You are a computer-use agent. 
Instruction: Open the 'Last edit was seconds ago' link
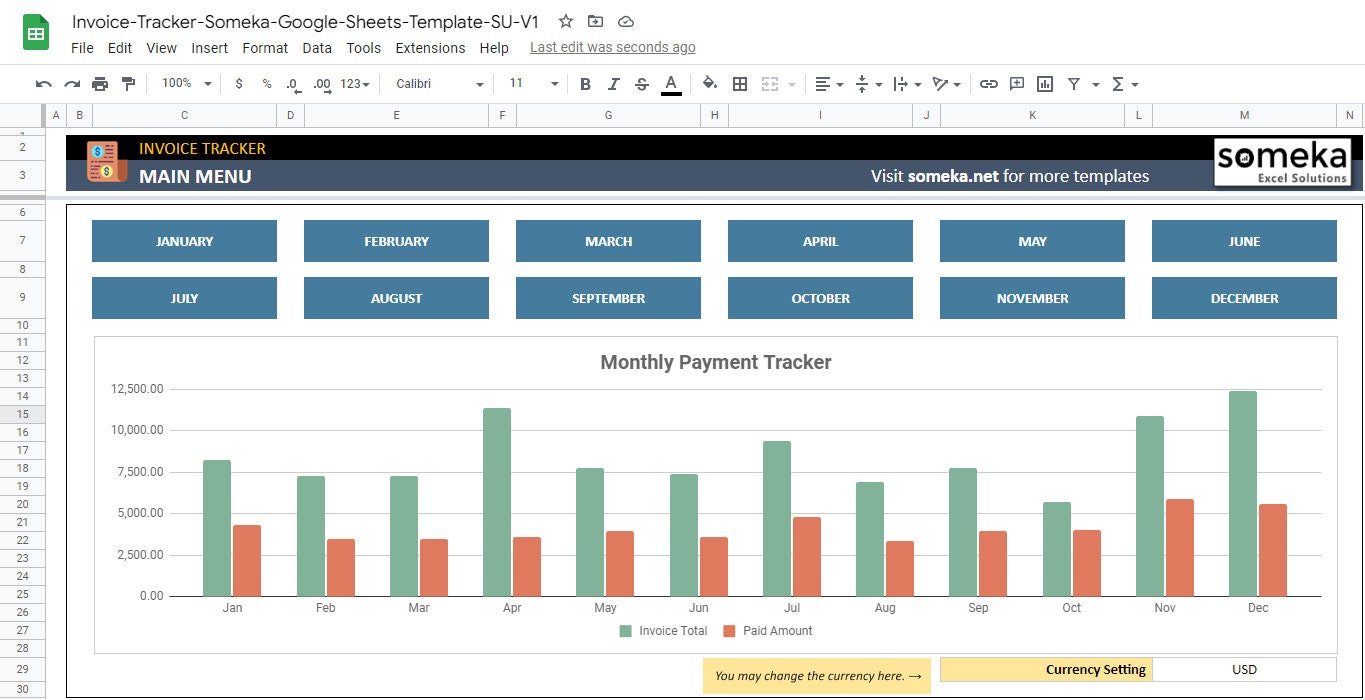pos(613,47)
